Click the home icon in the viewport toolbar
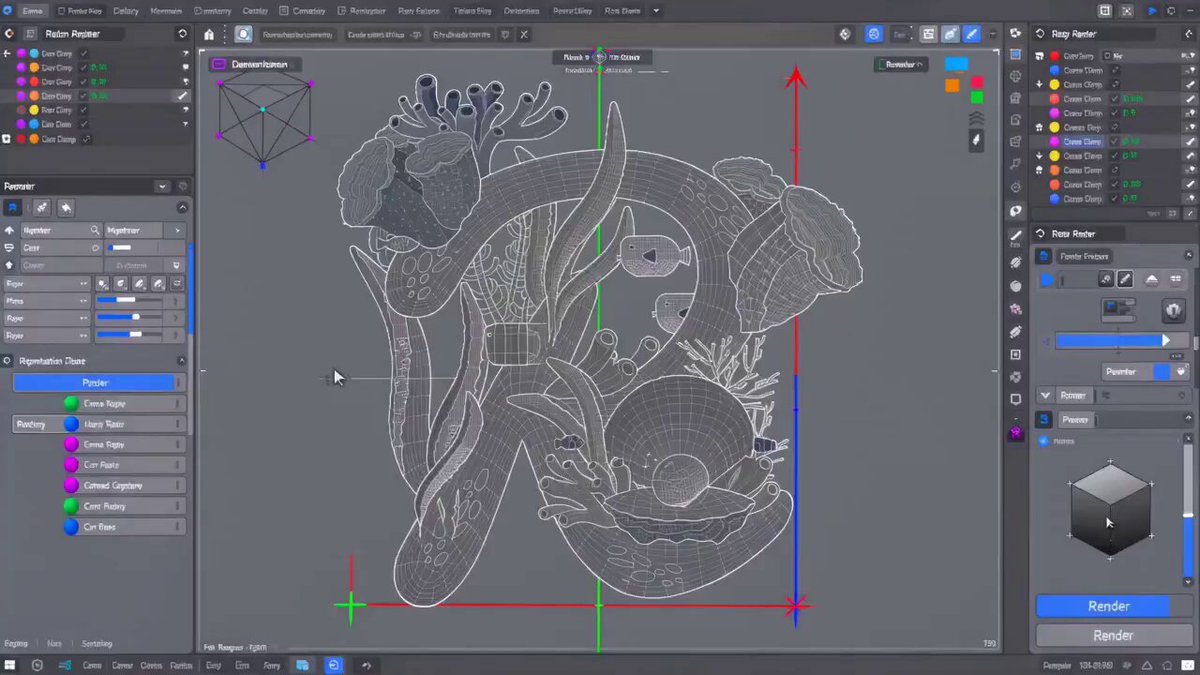This screenshot has height=675, width=1200. pos(209,34)
